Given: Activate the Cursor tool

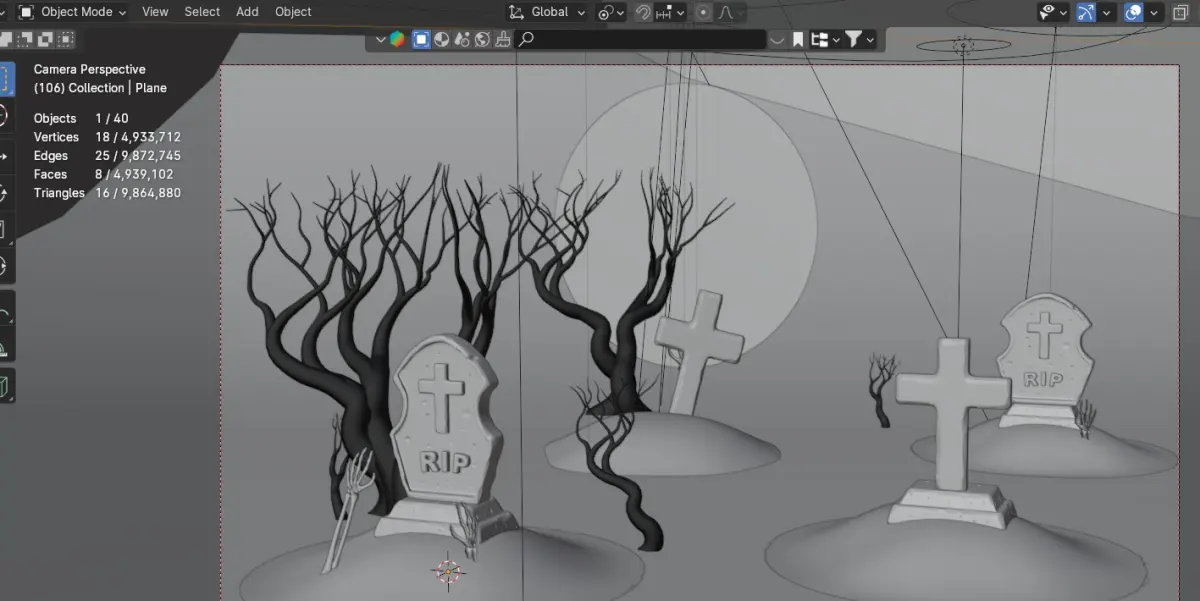Looking at the screenshot, I should pyautogui.click(x=6, y=116).
